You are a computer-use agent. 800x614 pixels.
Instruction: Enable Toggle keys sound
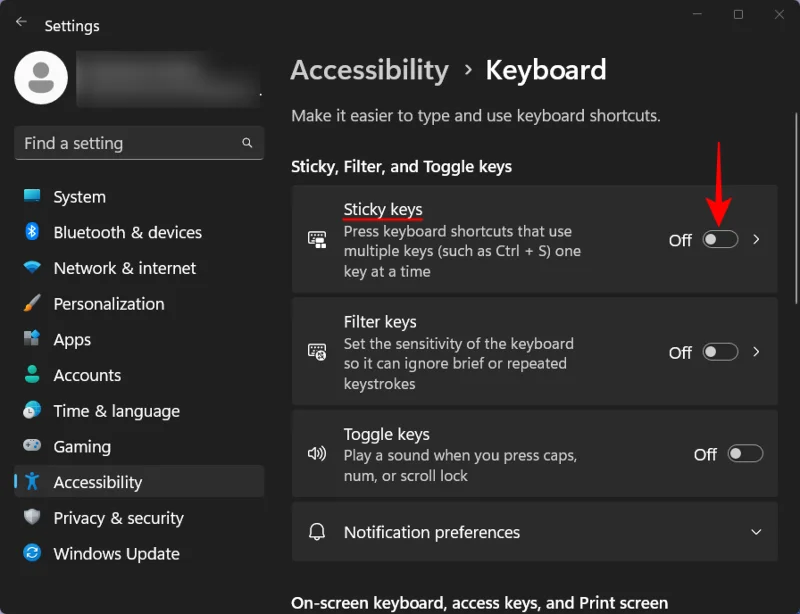pyautogui.click(x=745, y=454)
